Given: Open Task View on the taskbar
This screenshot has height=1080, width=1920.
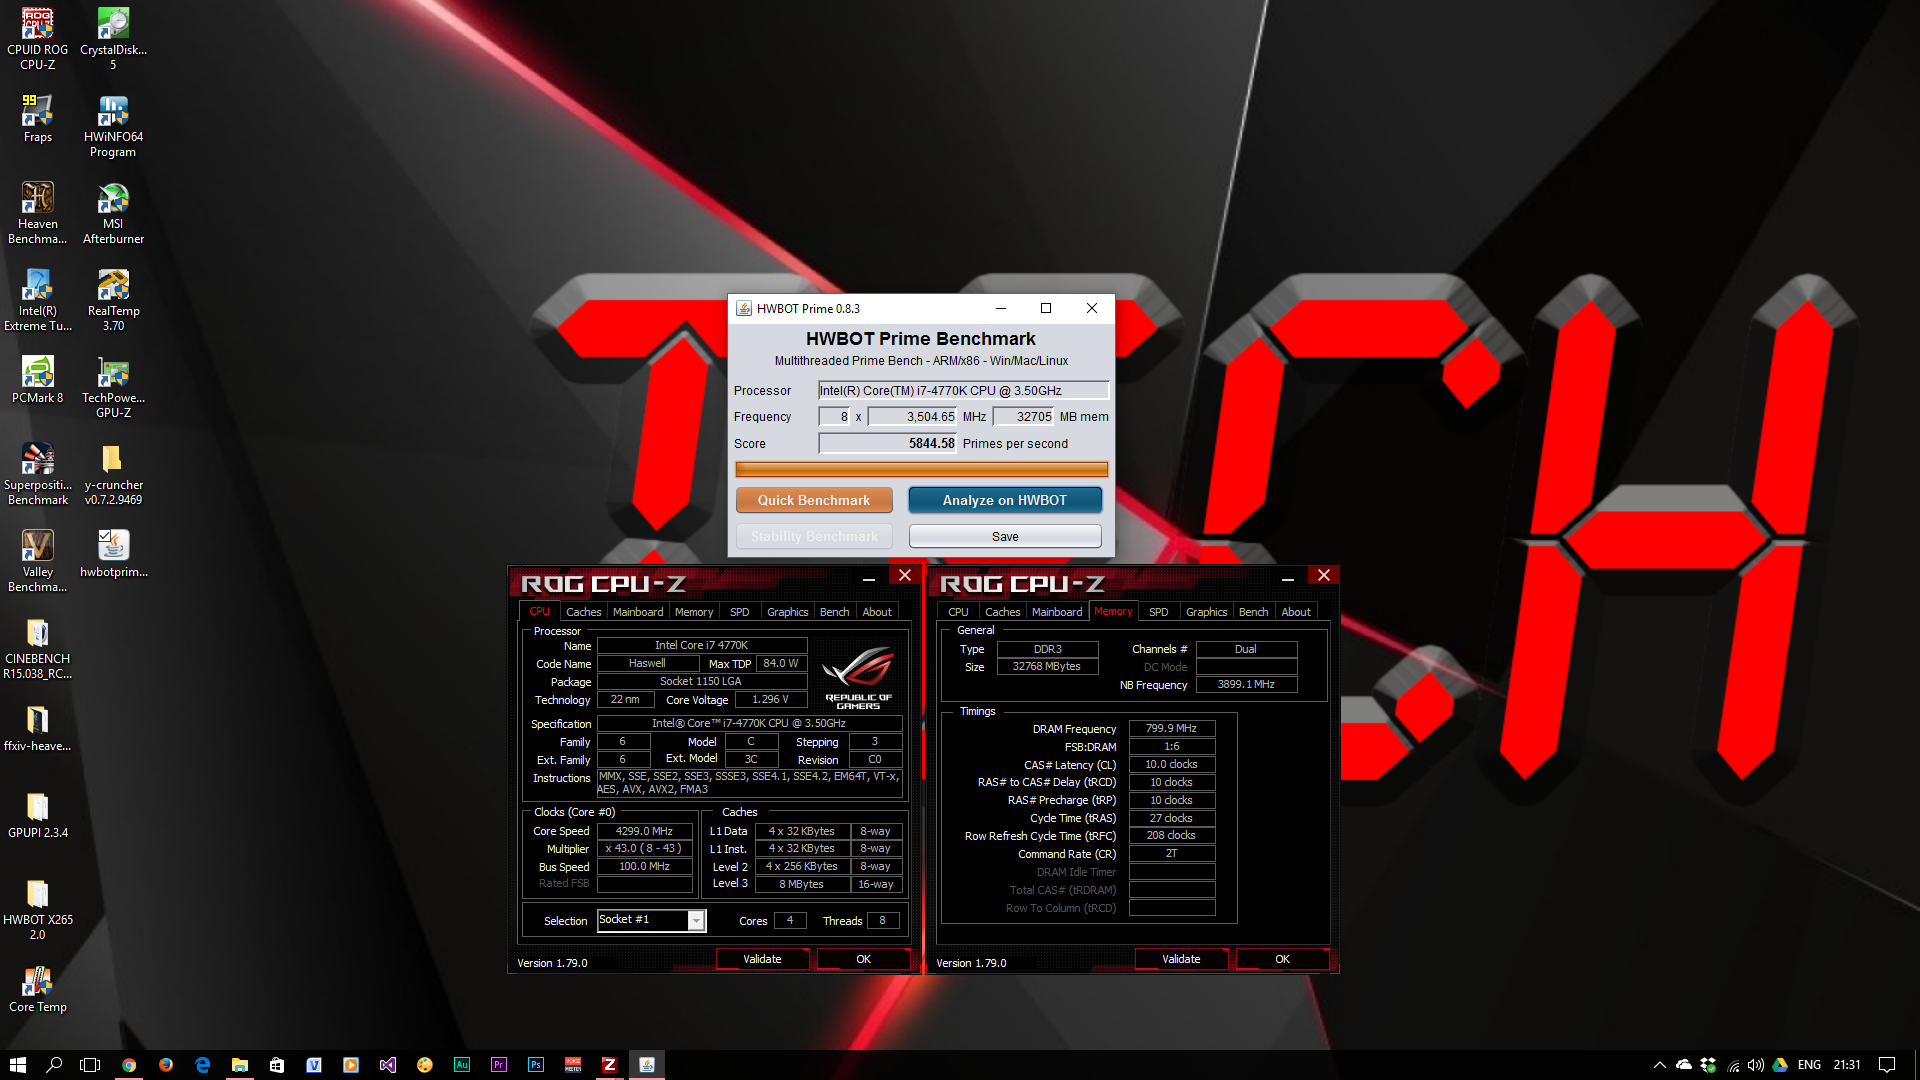Looking at the screenshot, I should tap(90, 1065).
